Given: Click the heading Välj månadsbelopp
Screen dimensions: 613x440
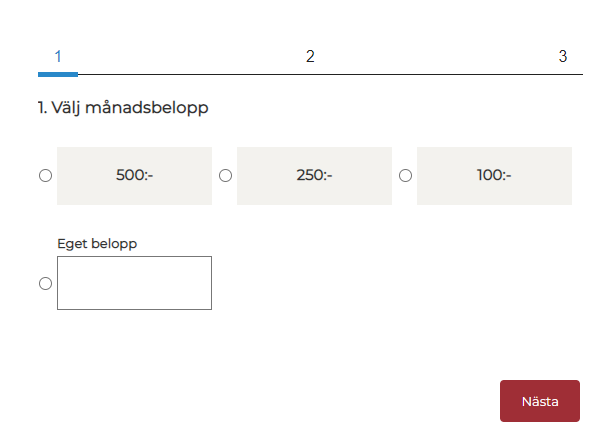Looking at the screenshot, I should pyautogui.click(x=123, y=108).
